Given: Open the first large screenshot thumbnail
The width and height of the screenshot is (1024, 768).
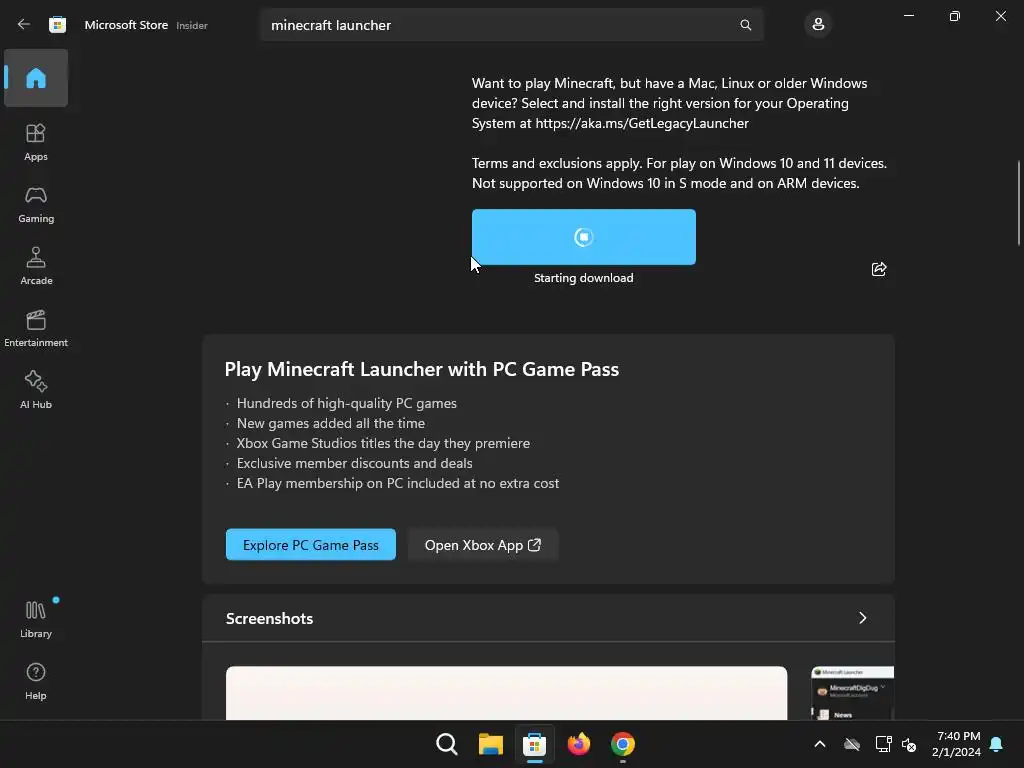Looking at the screenshot, I should tap(506, 693).
